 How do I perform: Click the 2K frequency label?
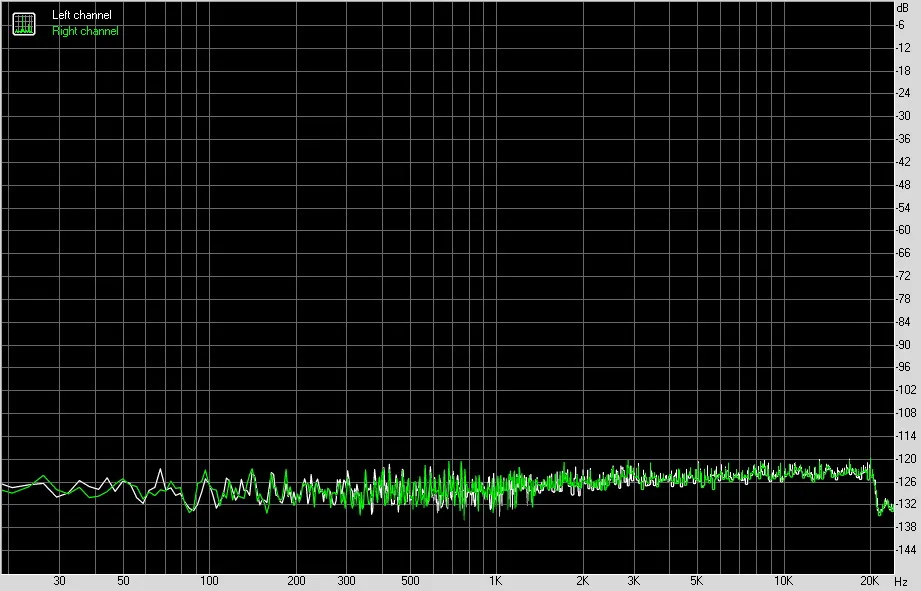(582, 581)
